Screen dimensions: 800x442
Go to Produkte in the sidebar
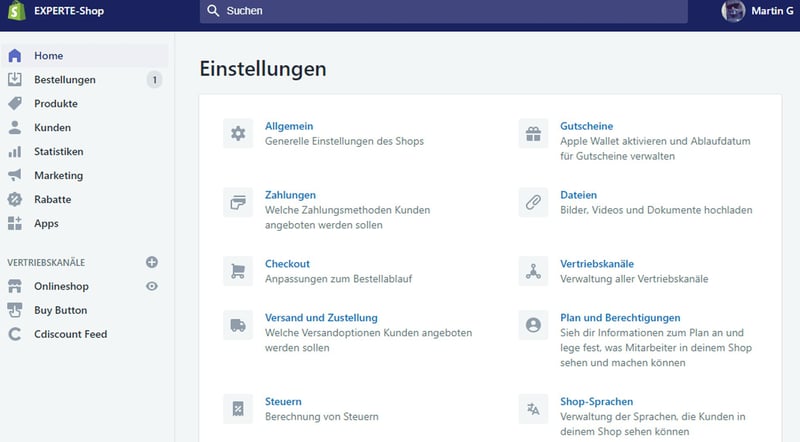point(56,104)
